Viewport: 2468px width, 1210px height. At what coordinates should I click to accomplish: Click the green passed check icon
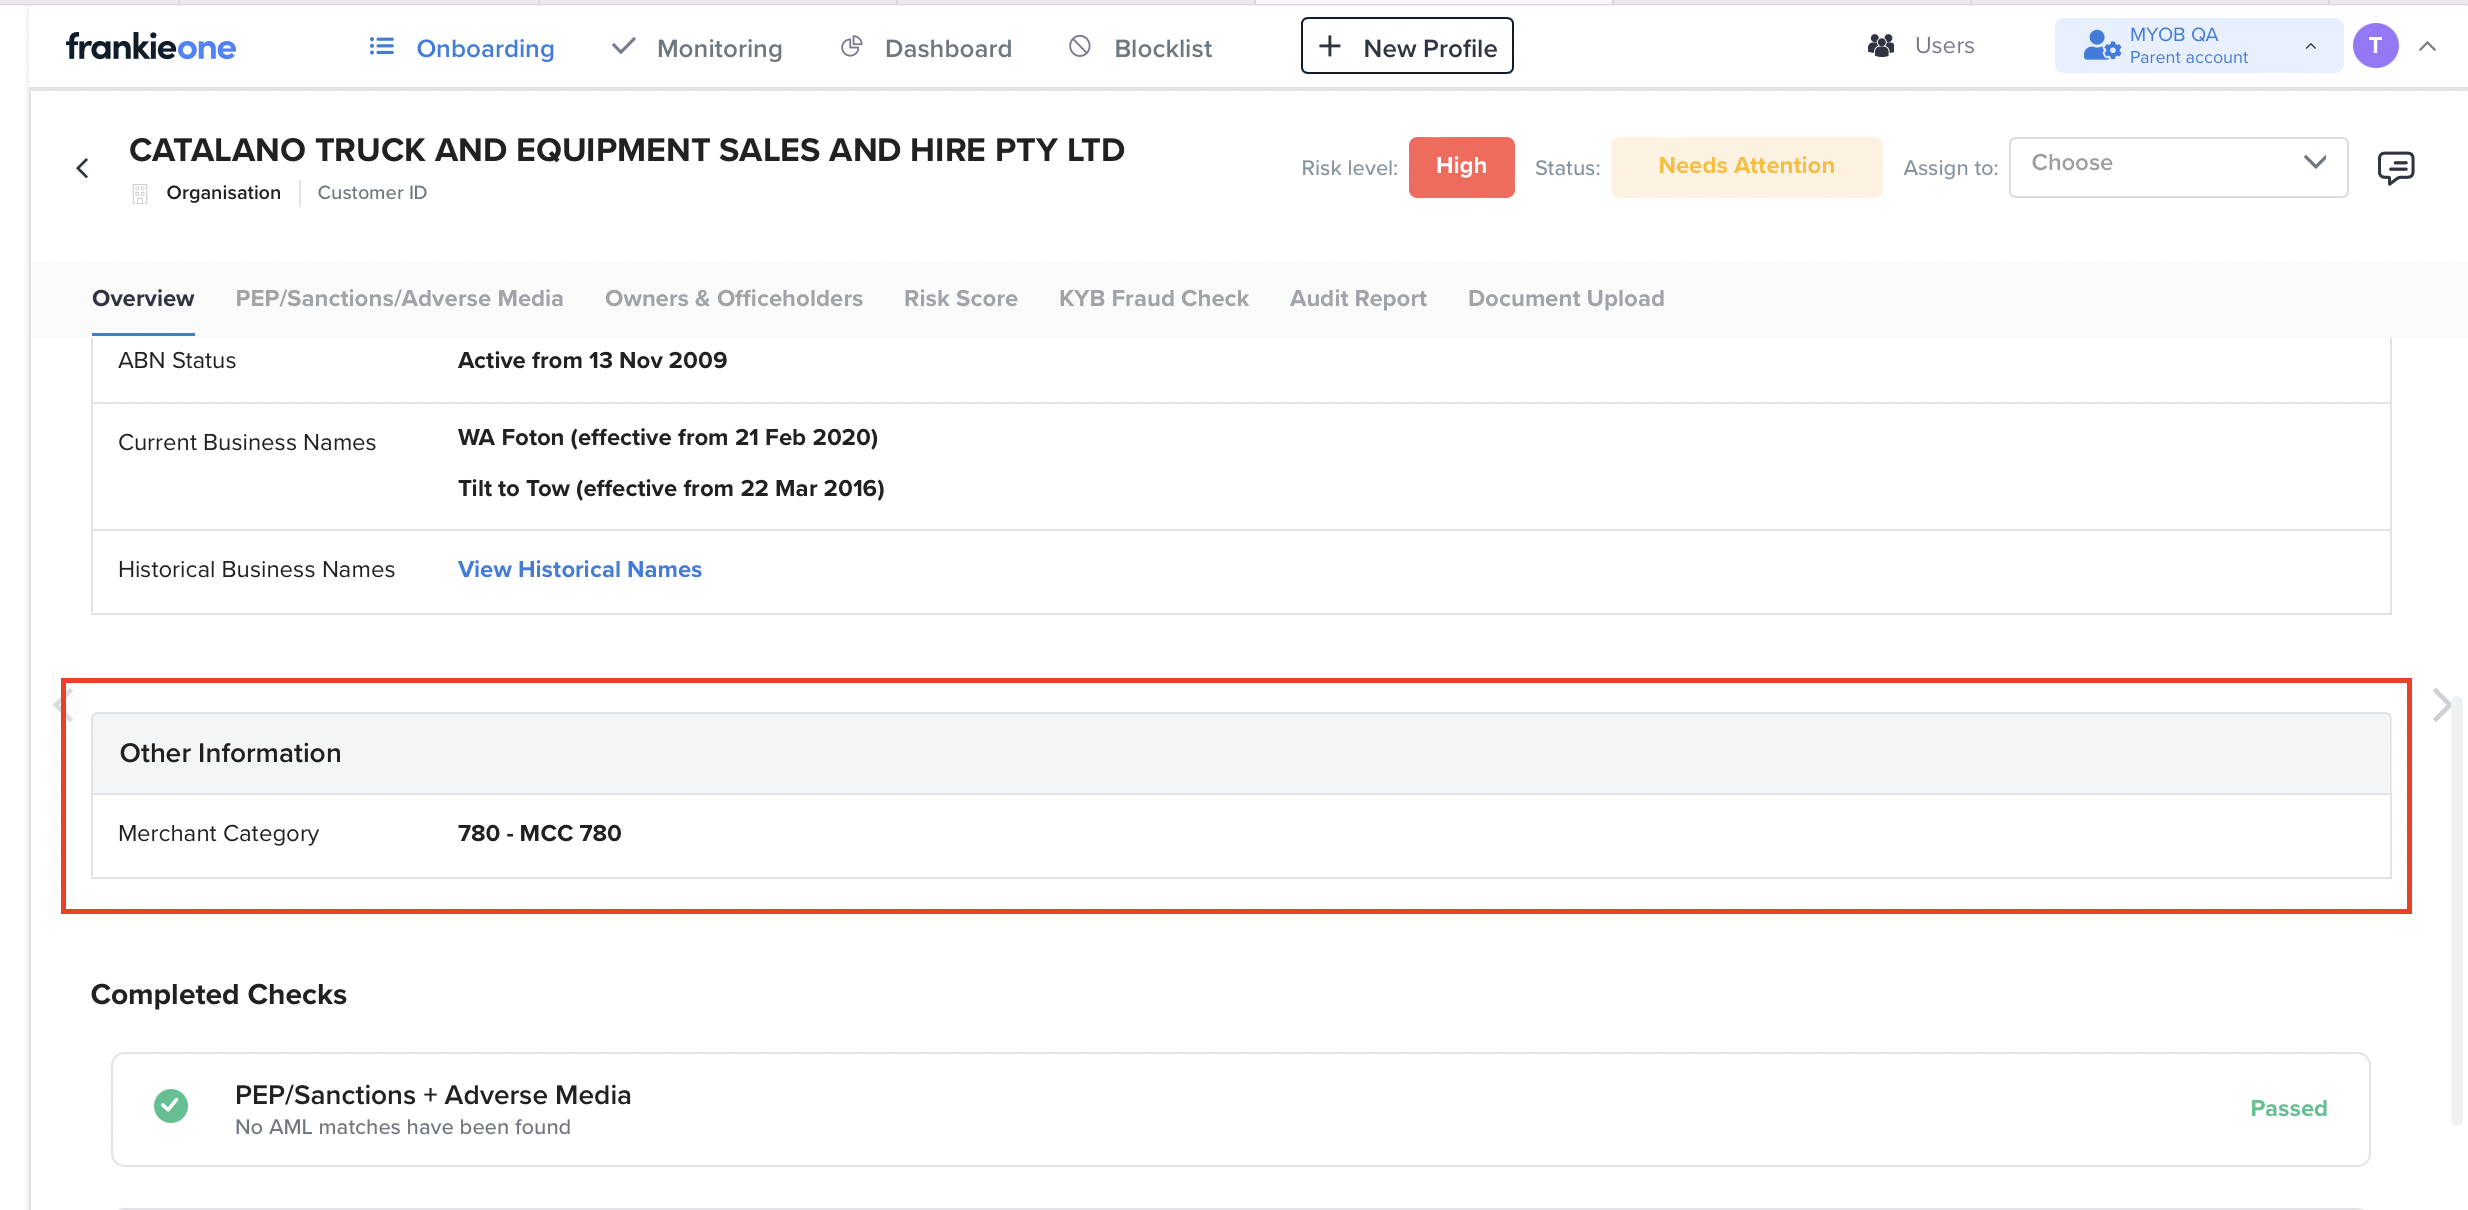coord(171,1106)
